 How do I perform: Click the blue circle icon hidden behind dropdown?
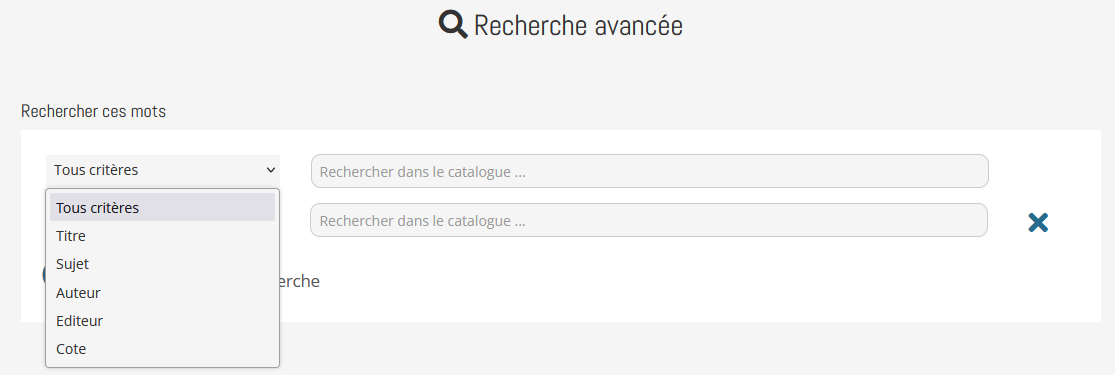tap(44, 275)
